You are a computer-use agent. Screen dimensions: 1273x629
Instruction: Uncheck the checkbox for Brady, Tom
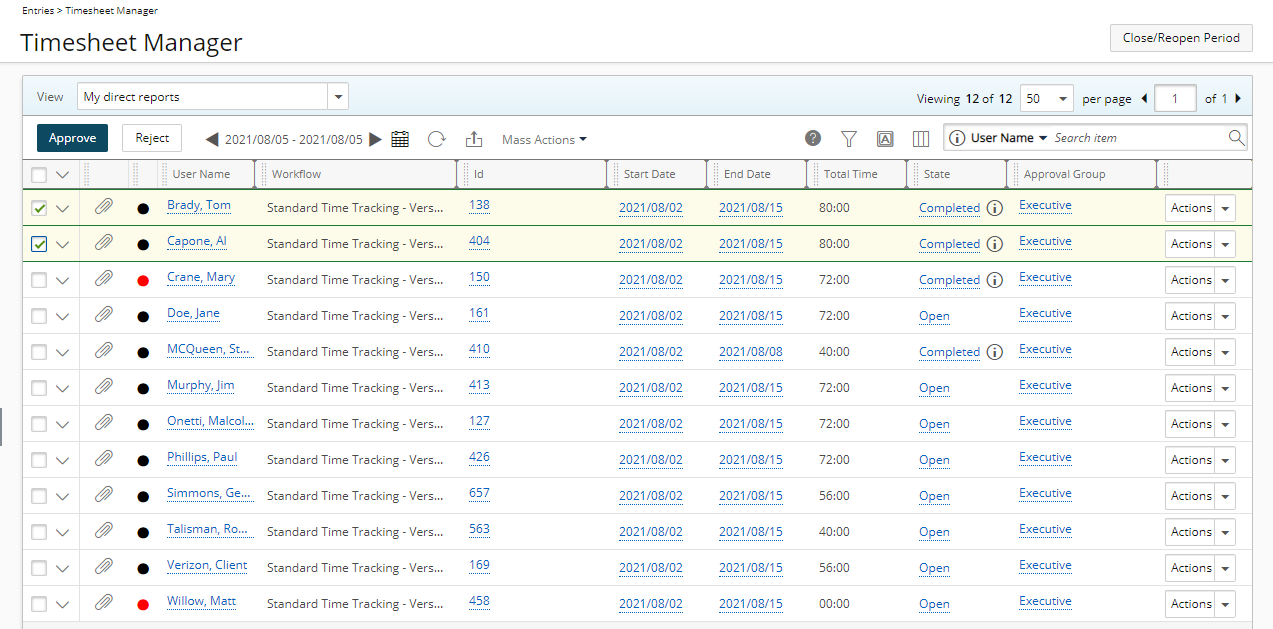point(39,208)
